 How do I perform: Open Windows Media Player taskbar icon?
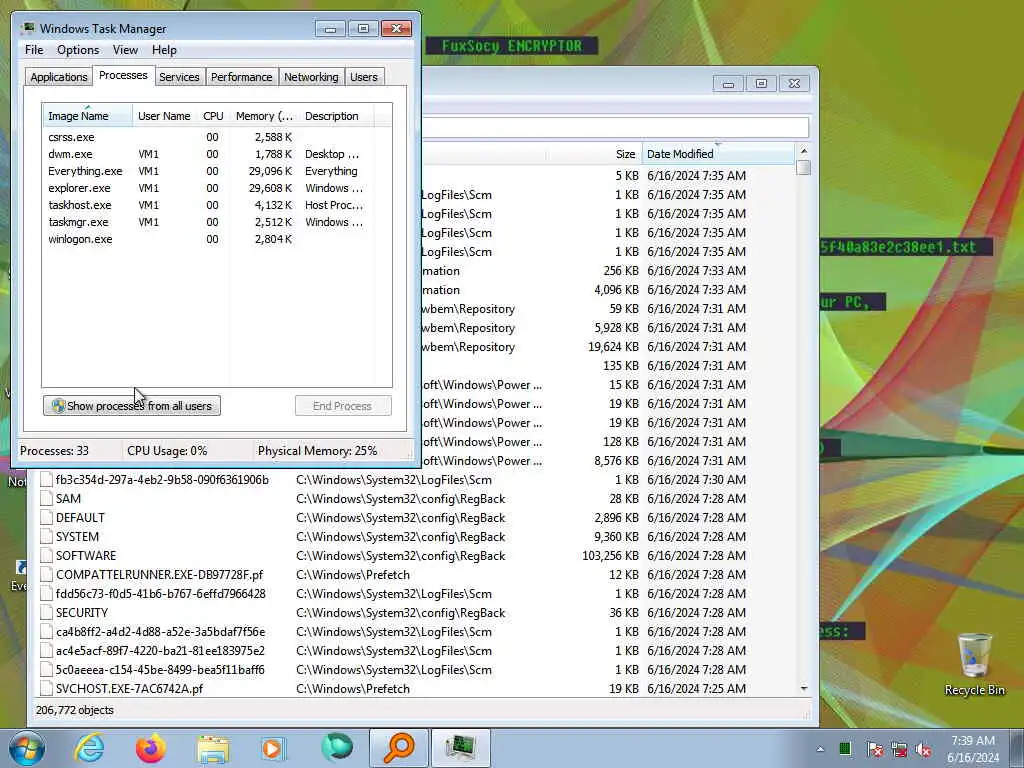[x=274, y=748]
